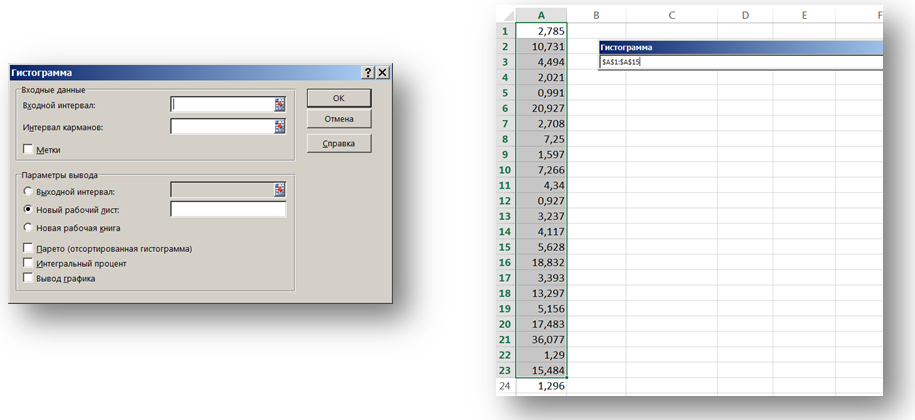
Task: Click the Интервал карманов input box
Action: coord(222,127)
